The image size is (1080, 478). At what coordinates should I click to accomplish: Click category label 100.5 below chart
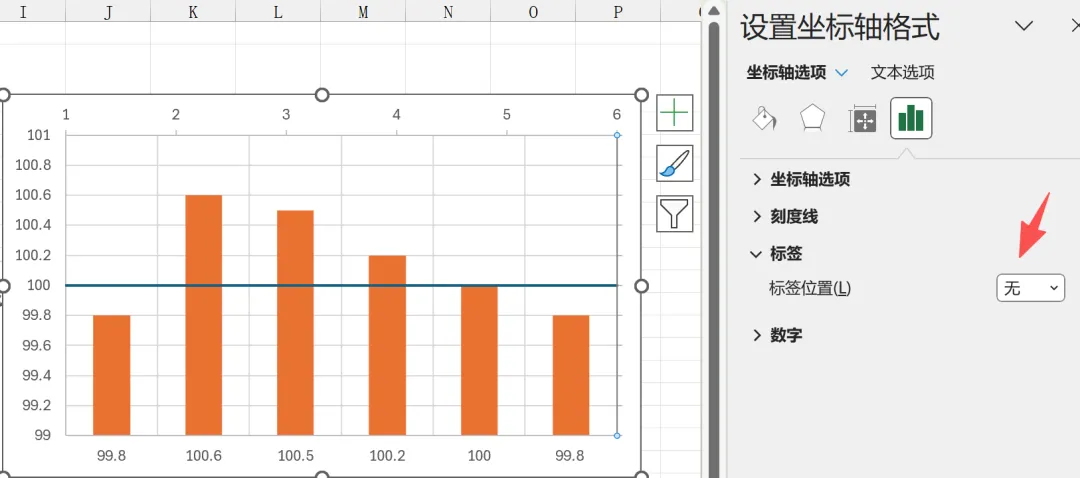295,455
